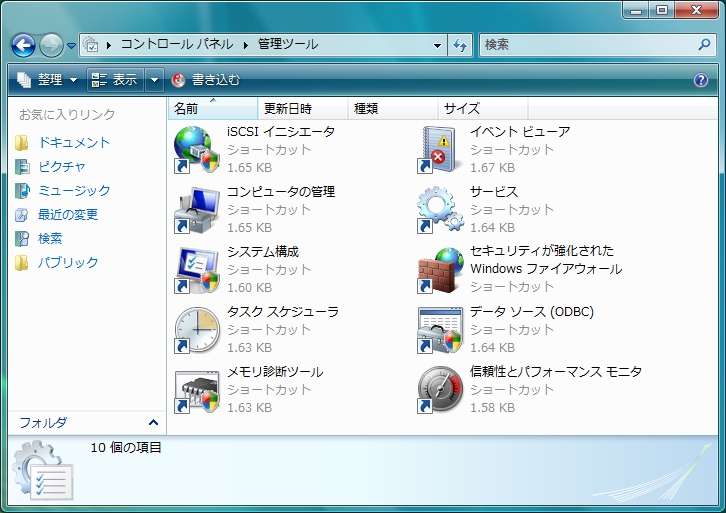This screenshot has width=726, height=513.
Task: Minimize the 管理ツール window
Action: (636, 10)
